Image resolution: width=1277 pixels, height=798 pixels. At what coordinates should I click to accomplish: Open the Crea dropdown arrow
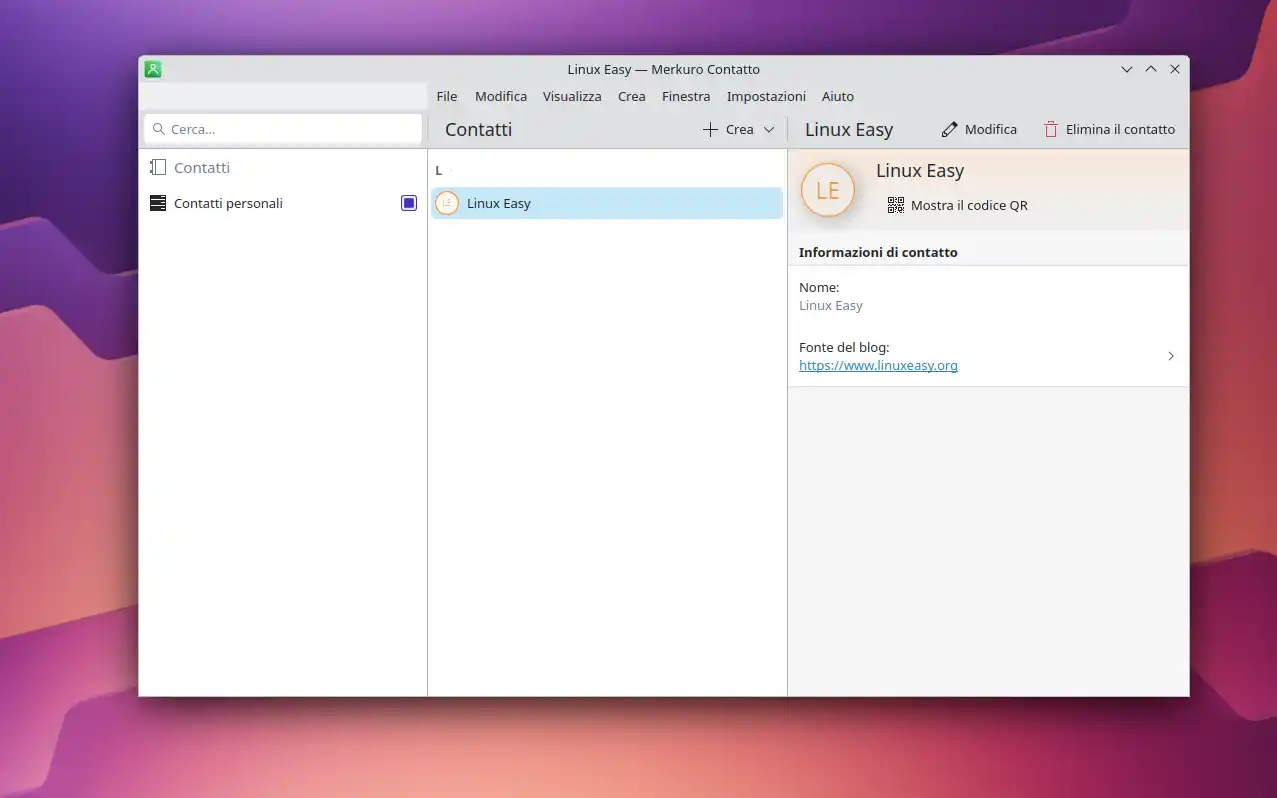pyautogui.click(x=769, y=129)
